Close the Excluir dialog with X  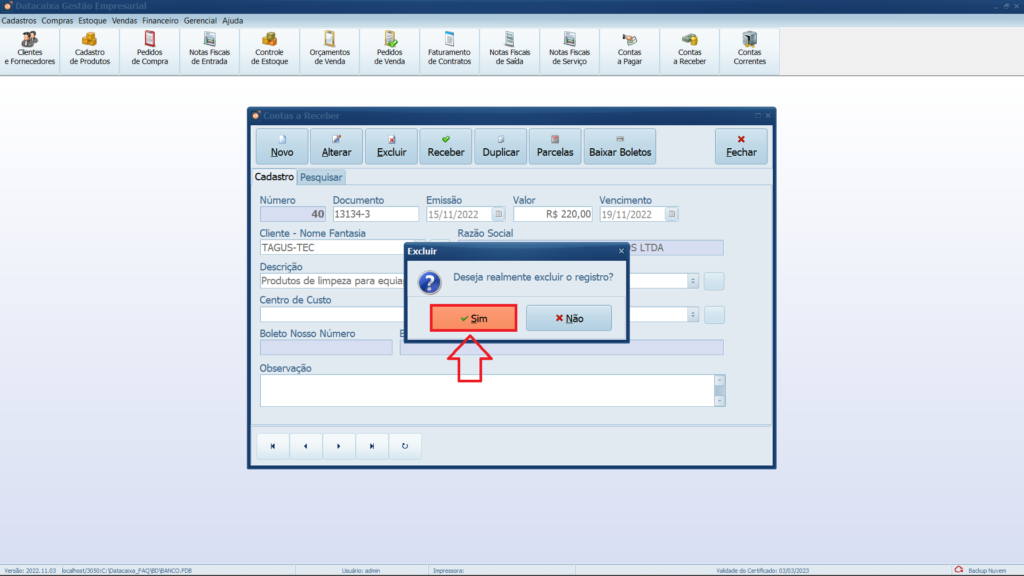[x=621, y=251]
